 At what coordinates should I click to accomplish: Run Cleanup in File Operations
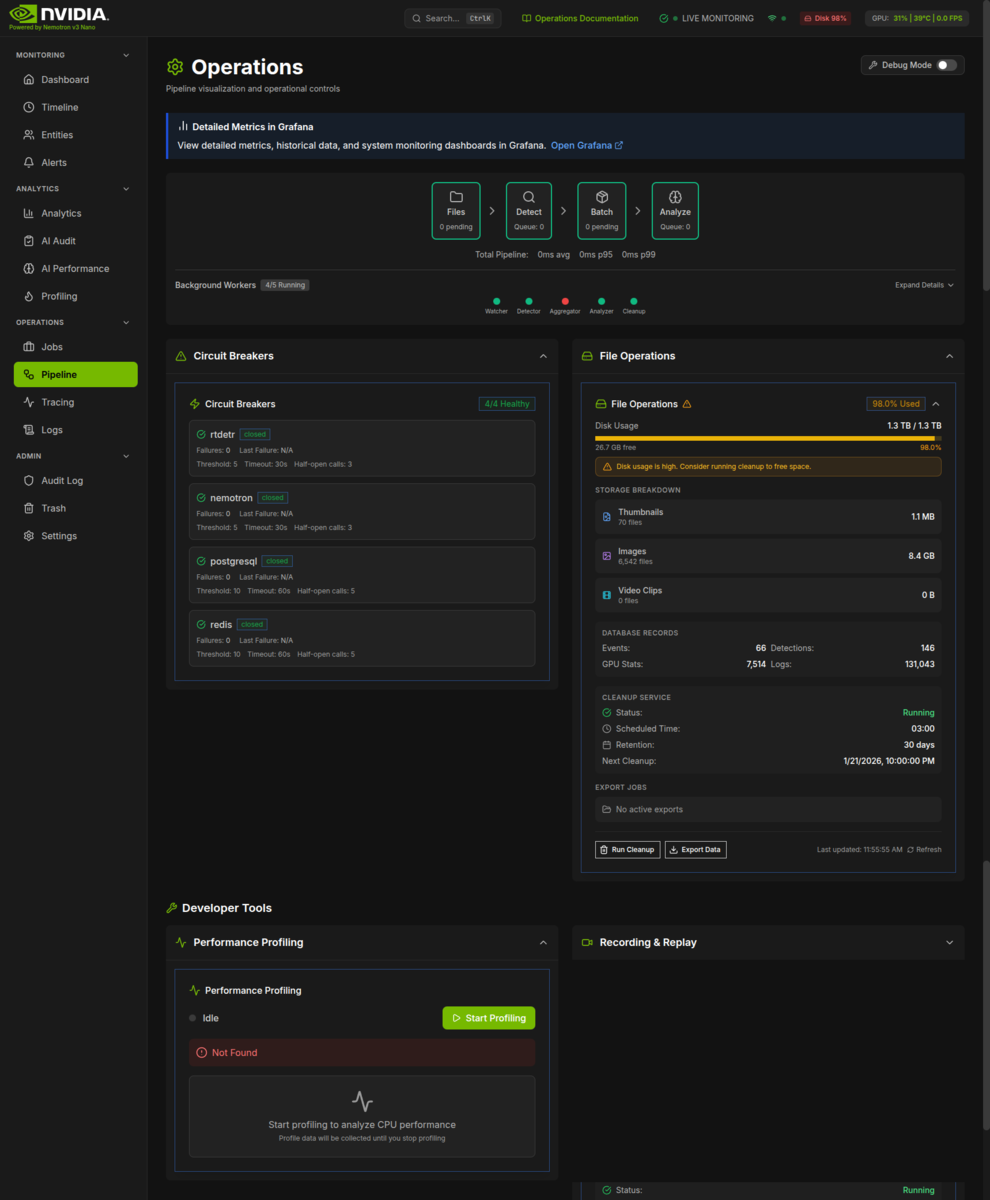(627, 849)
